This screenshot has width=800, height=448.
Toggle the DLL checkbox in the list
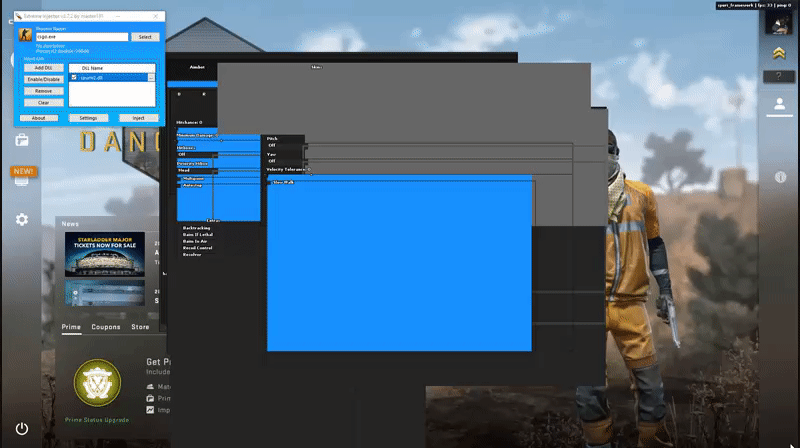[74, 78]
